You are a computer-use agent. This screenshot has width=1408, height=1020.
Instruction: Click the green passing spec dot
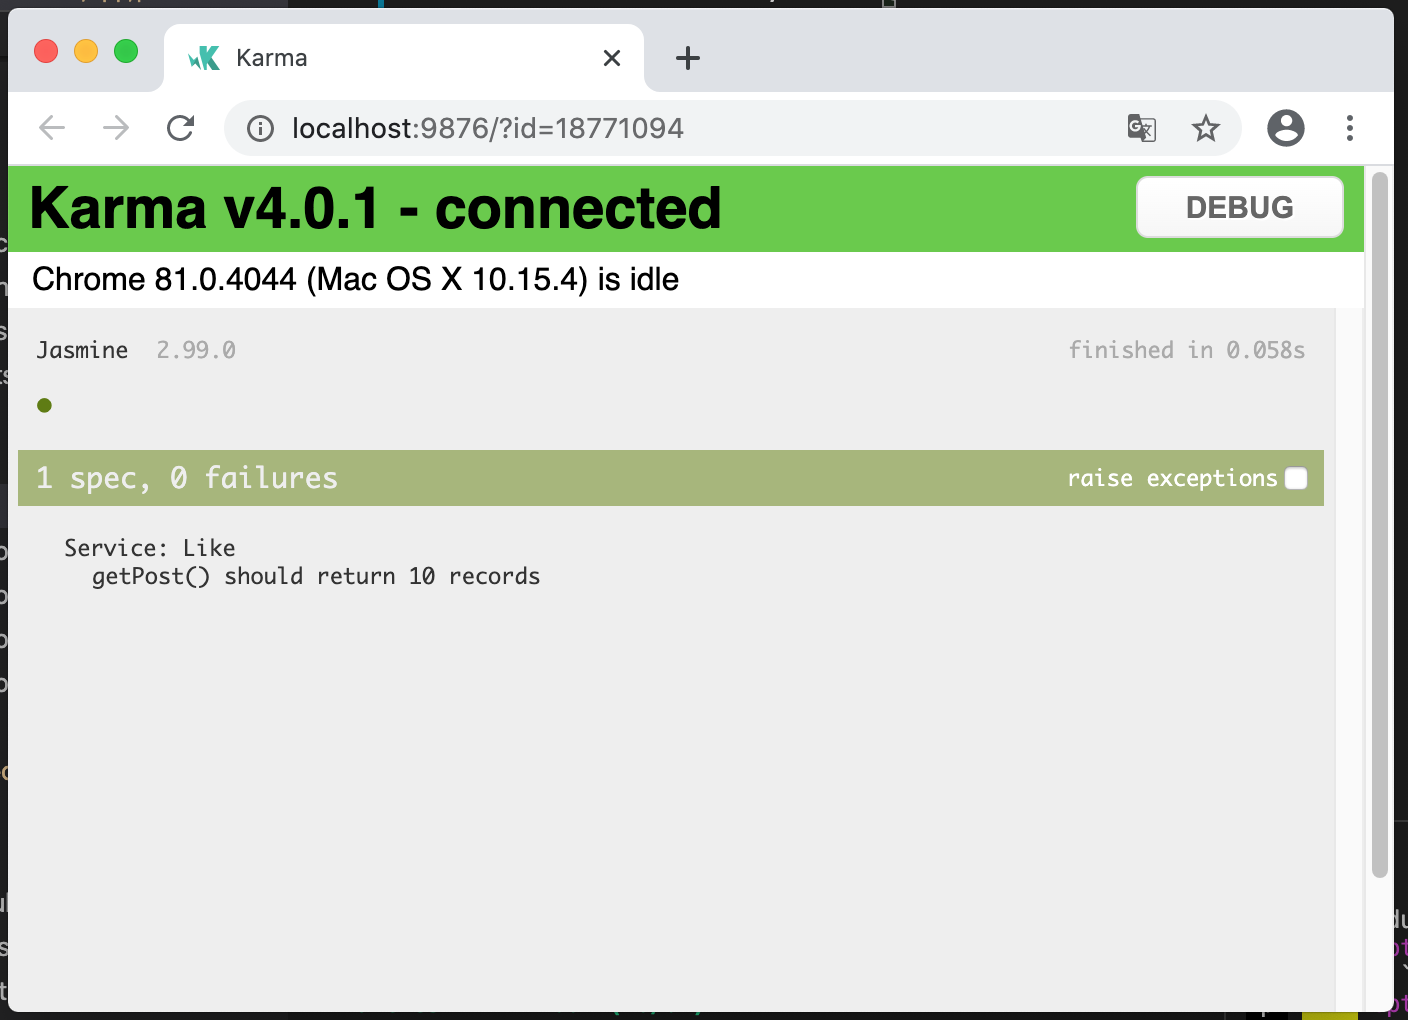point(44,405)
